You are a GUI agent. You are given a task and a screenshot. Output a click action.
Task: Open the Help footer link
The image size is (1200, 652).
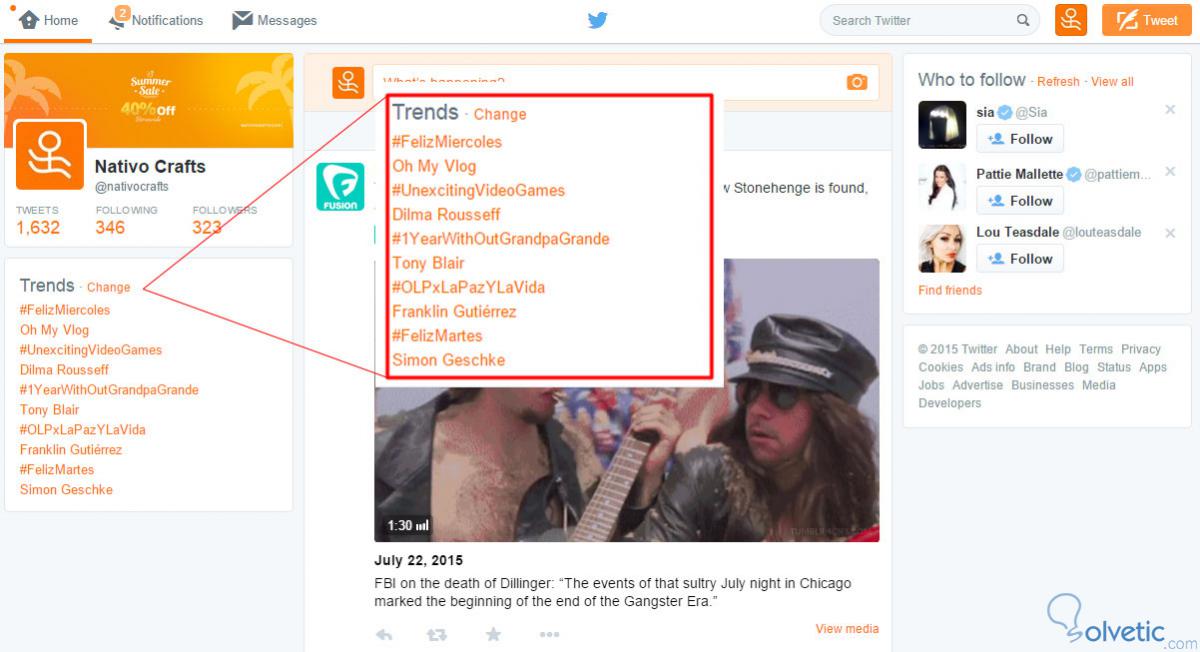pyautogui.click(x=1058, y=350)
